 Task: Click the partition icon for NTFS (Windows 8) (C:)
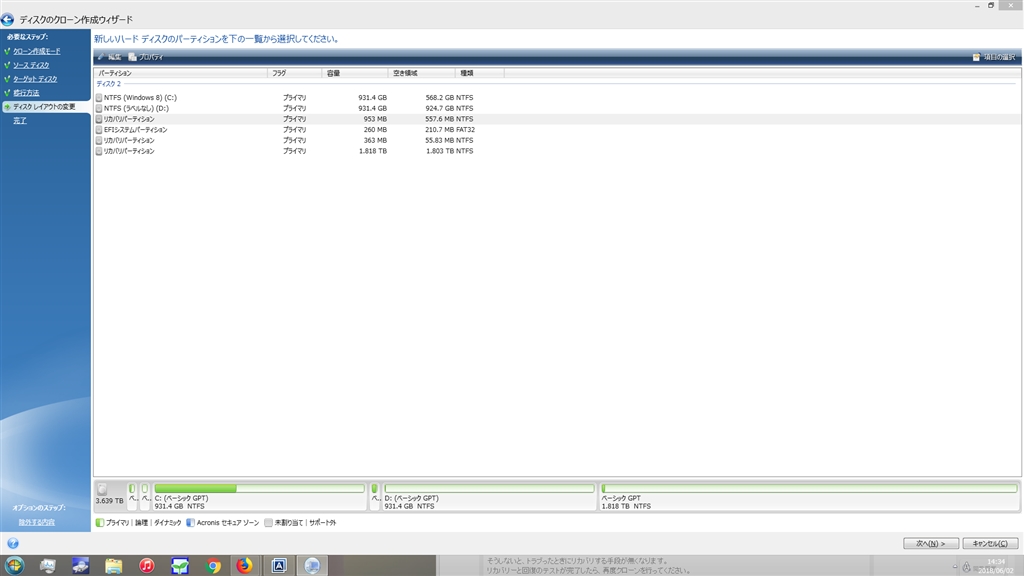coord(99,98)
